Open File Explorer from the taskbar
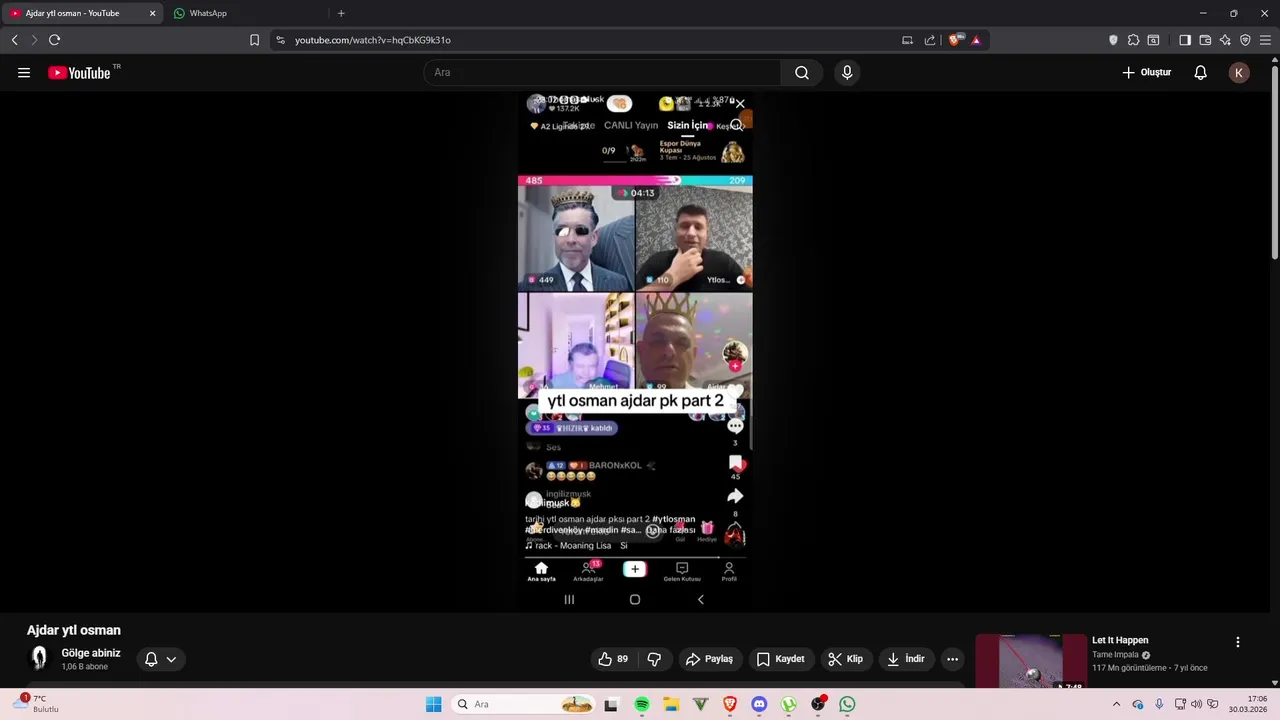The width and height of the screenshot is (1280, 720). tap(671, 704)
